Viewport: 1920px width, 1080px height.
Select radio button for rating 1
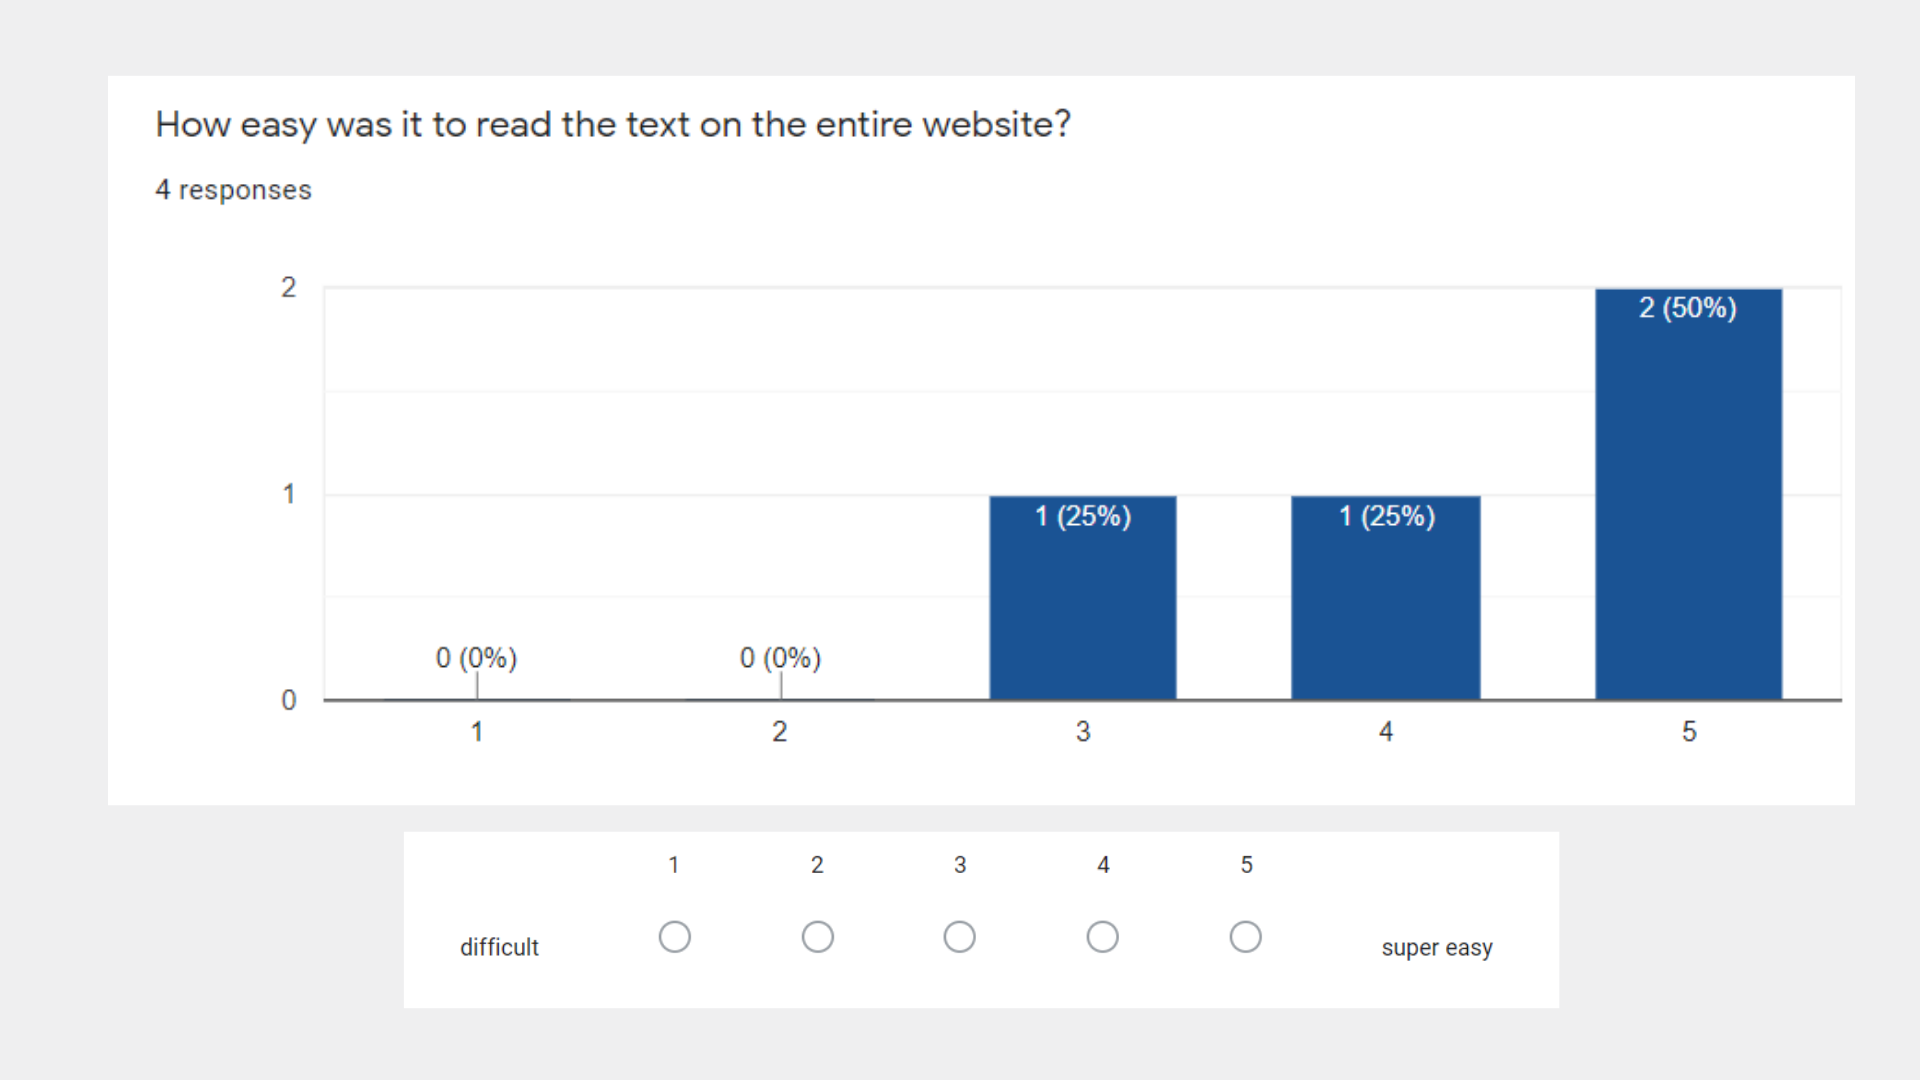point(675,937)
